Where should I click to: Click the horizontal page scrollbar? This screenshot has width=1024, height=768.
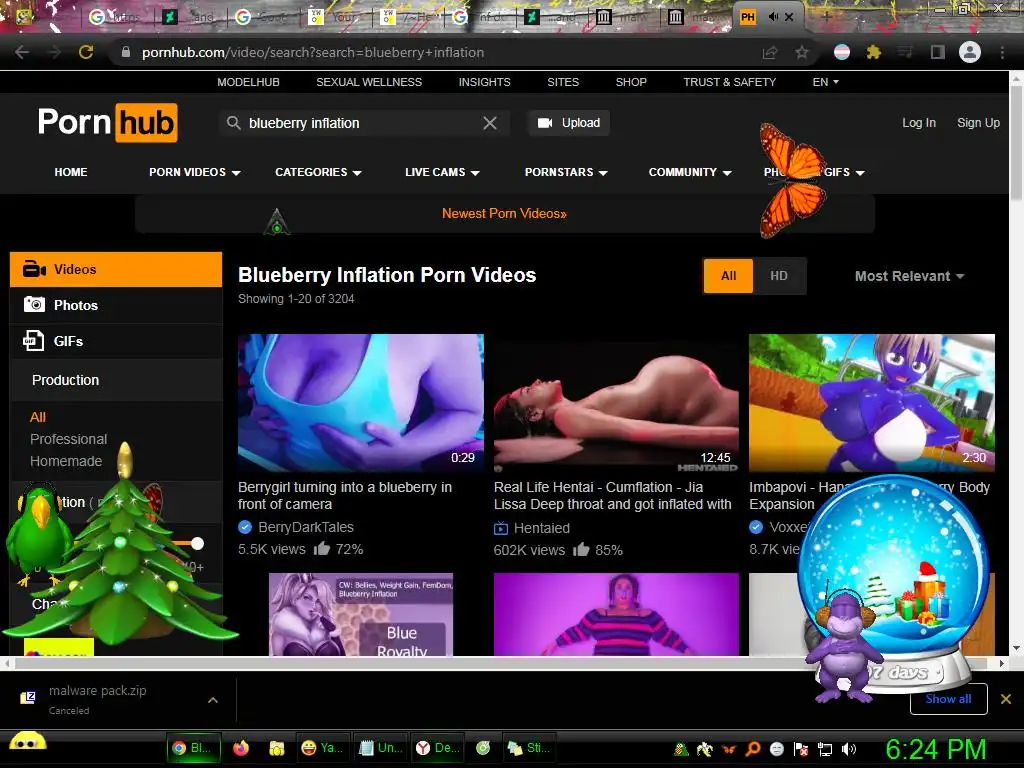tap(502, 663)
